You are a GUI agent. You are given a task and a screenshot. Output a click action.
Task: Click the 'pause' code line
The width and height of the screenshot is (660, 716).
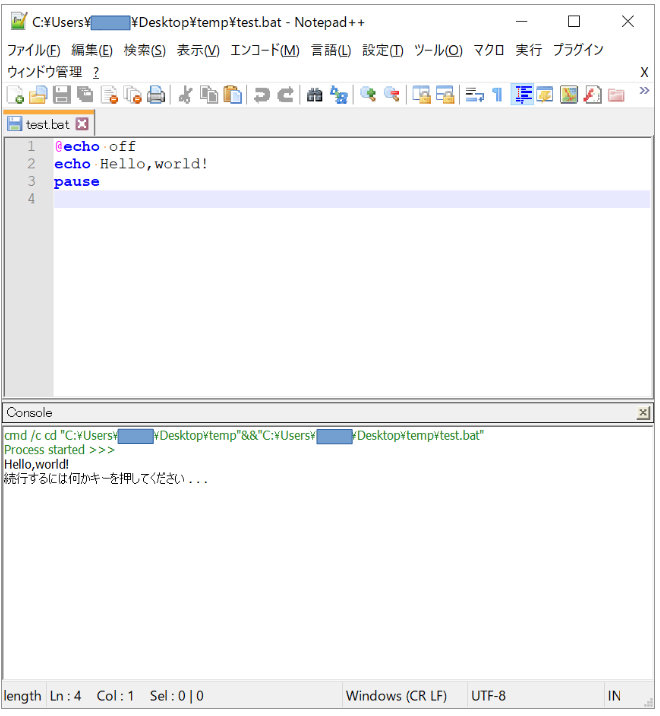point(77,182)
